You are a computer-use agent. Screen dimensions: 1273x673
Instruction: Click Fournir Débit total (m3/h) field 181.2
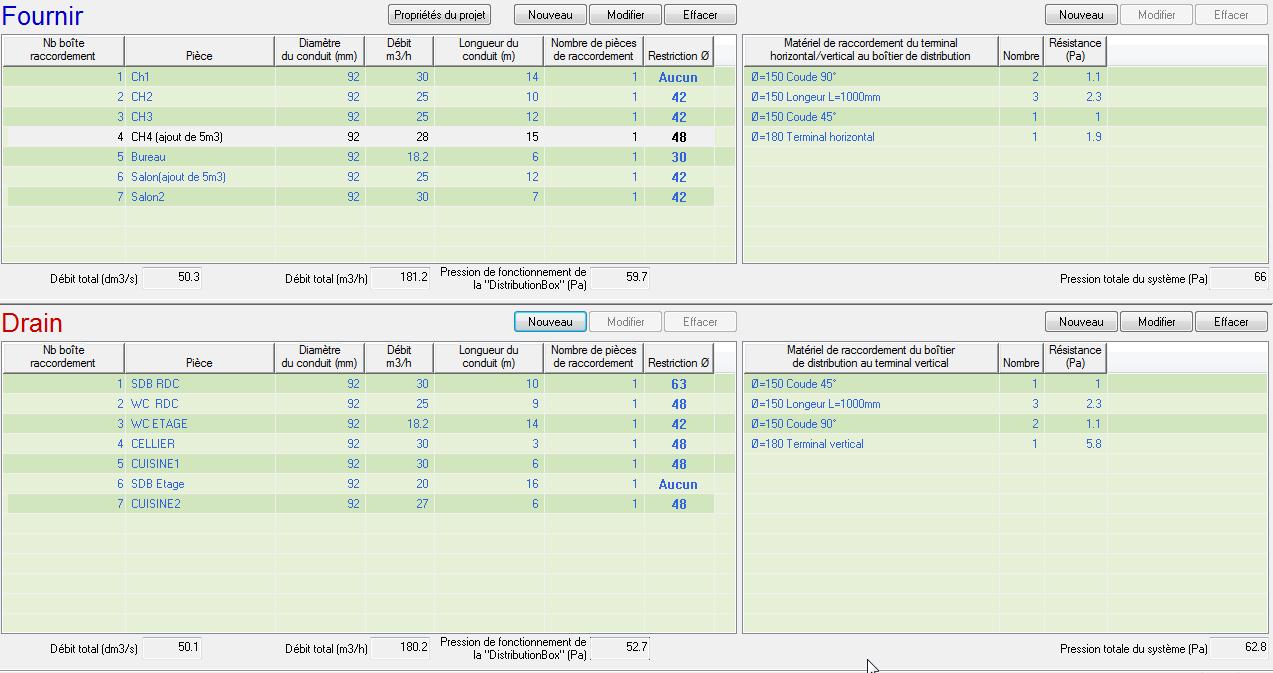click(x=401, y=278)
